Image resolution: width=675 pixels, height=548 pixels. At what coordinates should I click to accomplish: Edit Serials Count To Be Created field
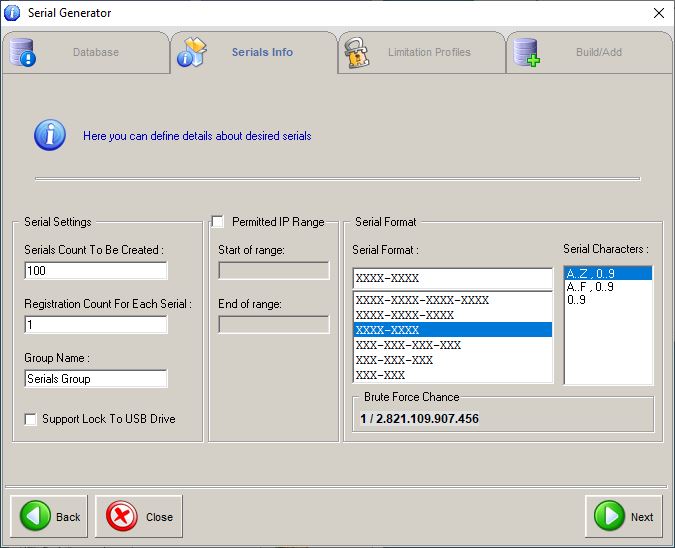pos(96,271)
